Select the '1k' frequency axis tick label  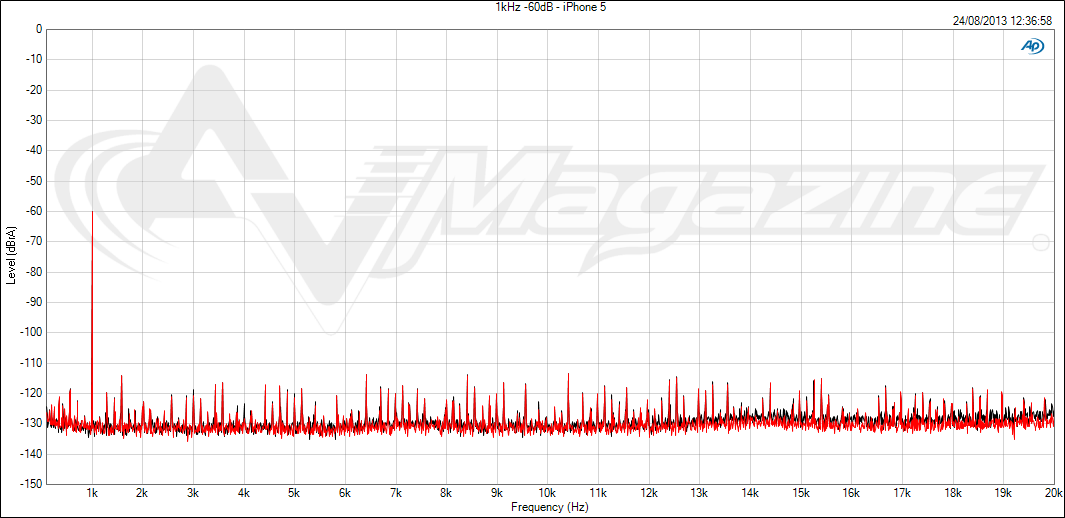click(92, 492)
